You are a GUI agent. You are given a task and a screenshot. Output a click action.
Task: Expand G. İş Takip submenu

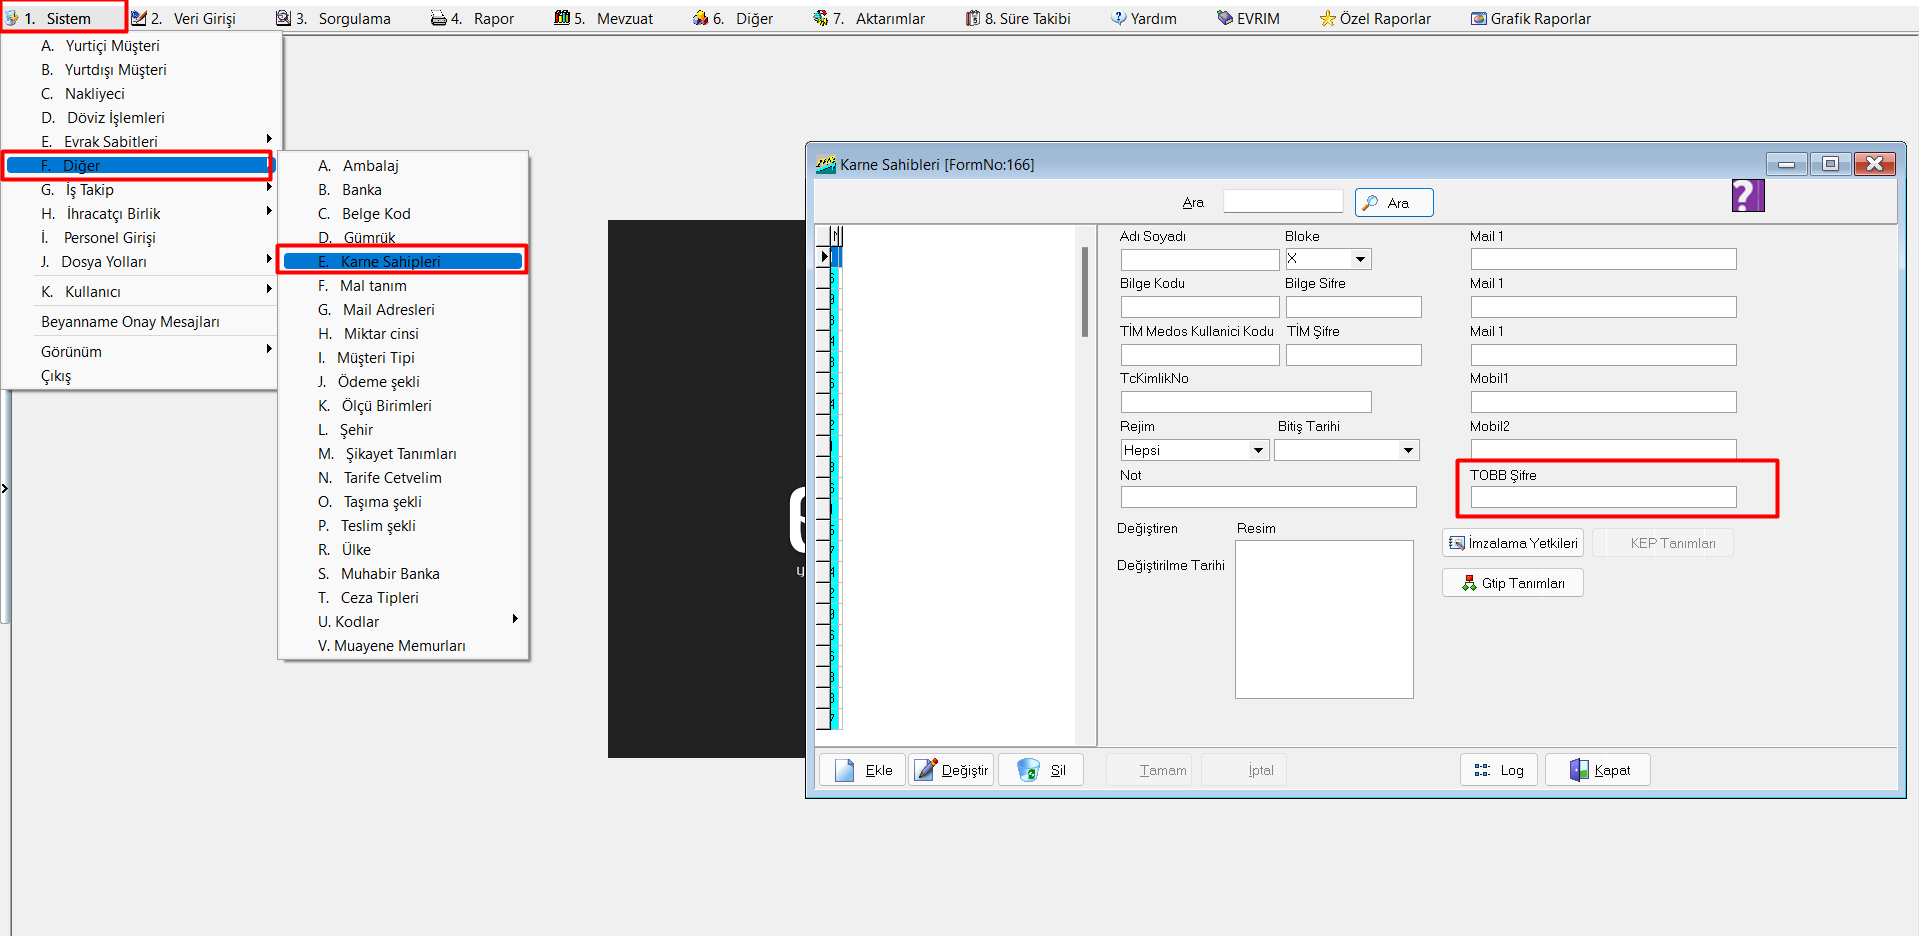point(140,189)
